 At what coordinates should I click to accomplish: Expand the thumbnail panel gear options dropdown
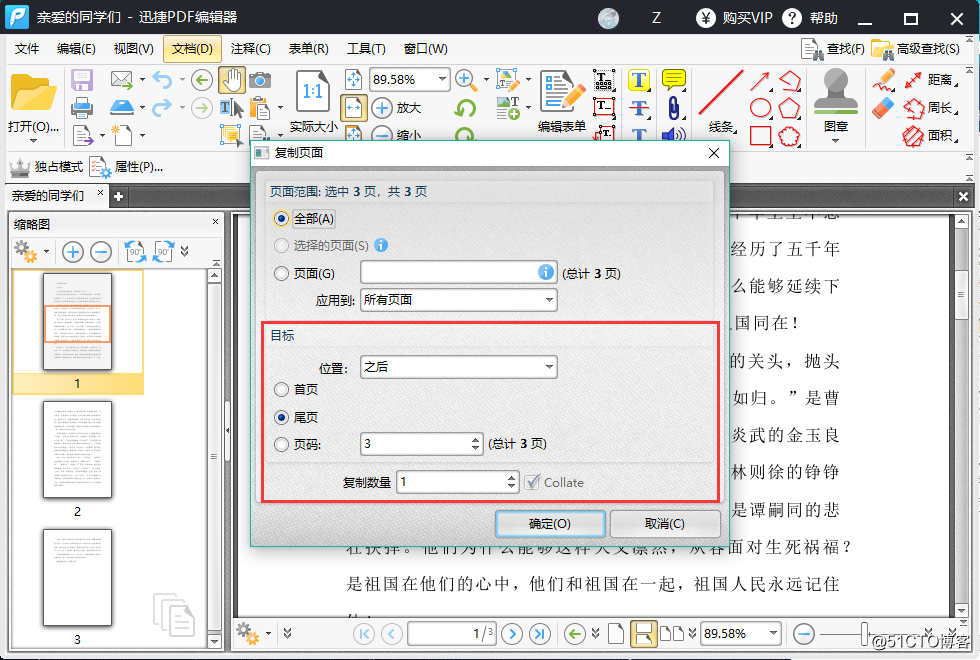click(x=46, y=252)
